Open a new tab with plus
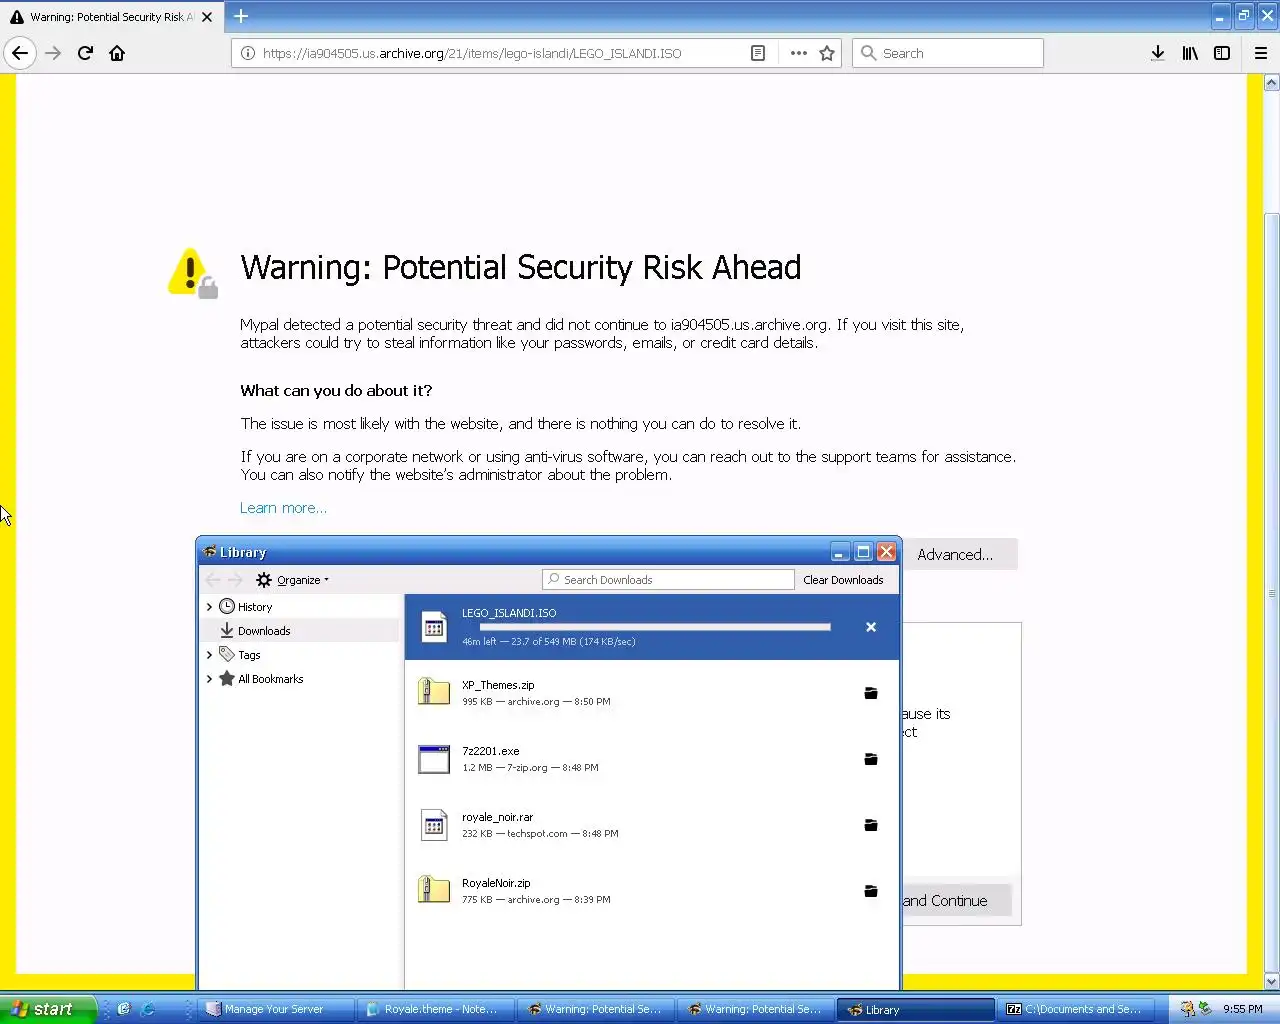 tap(241, 16)
